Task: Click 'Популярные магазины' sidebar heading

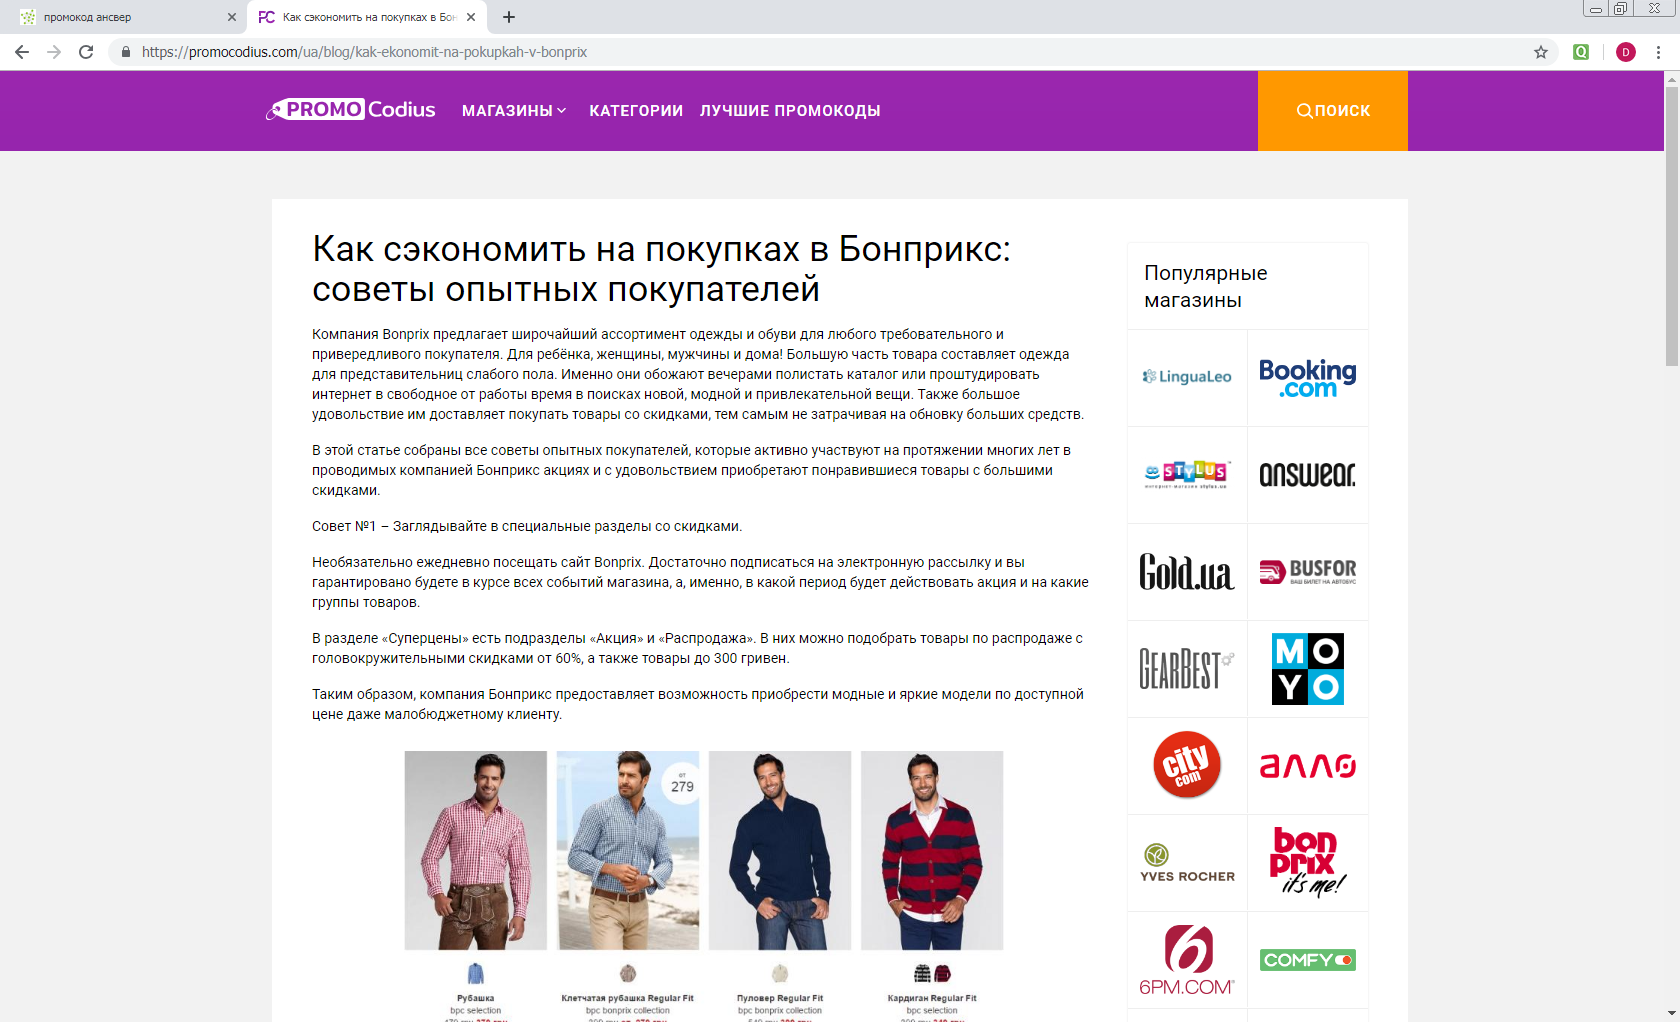Action: tap(1206, 286)
